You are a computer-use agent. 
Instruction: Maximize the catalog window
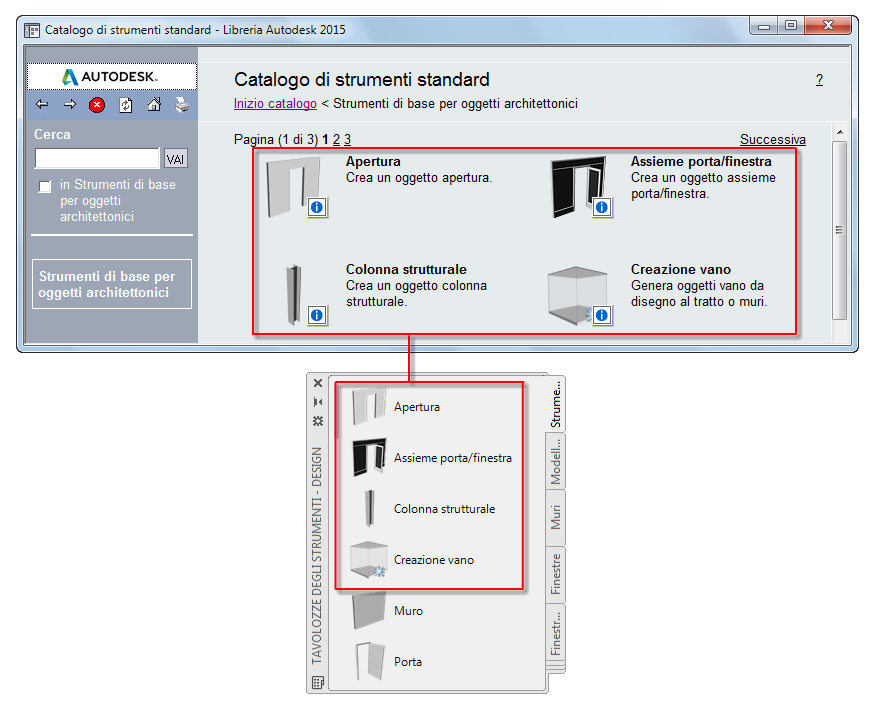[791, 26]
